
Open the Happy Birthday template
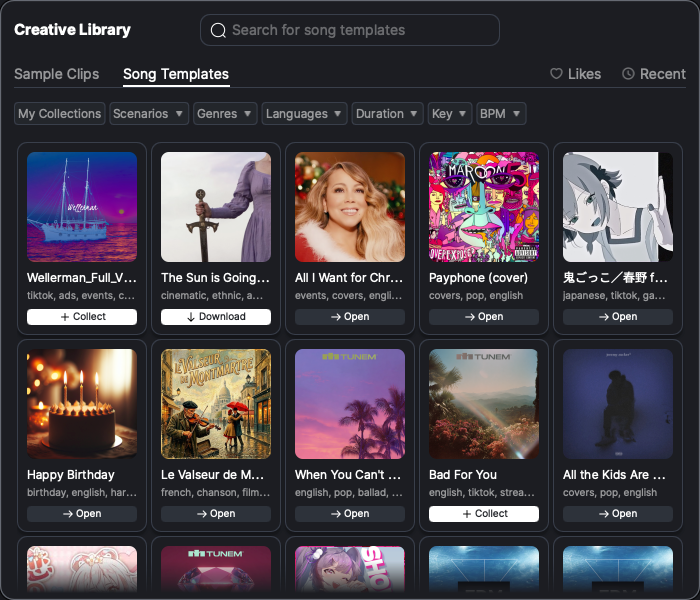tap(82, 514)
